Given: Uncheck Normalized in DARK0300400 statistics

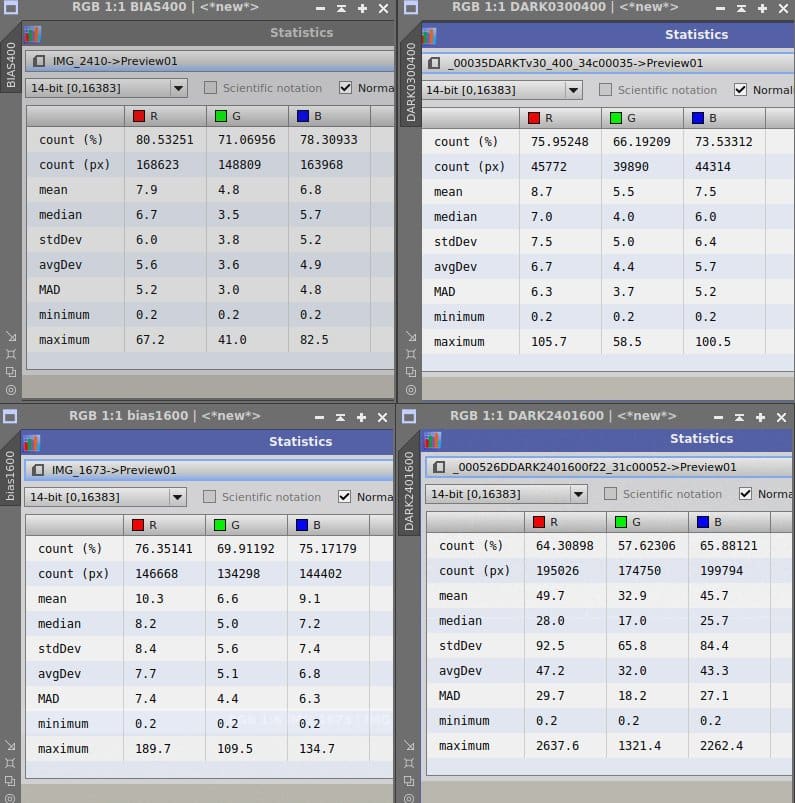Looking at the screenshot, I should pos(740,90).
